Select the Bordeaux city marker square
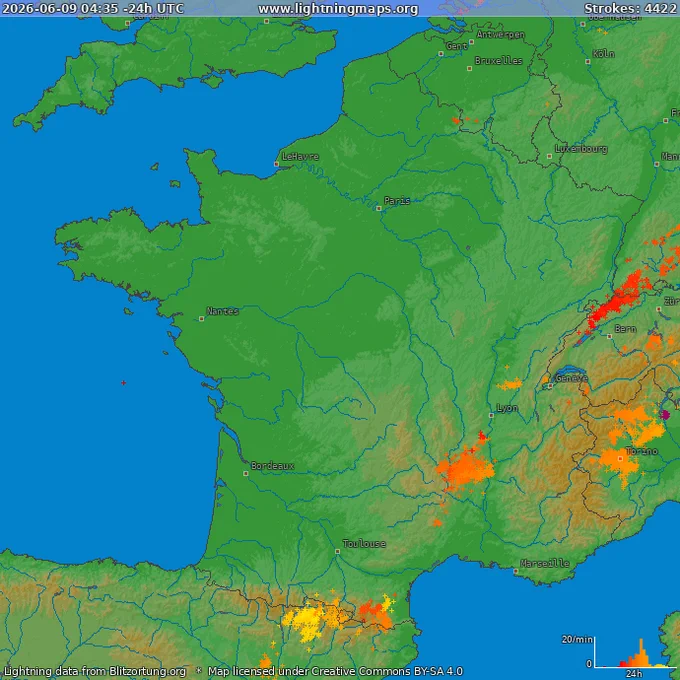This screenshot has height=680, width=680. click(x=246, y=474)
